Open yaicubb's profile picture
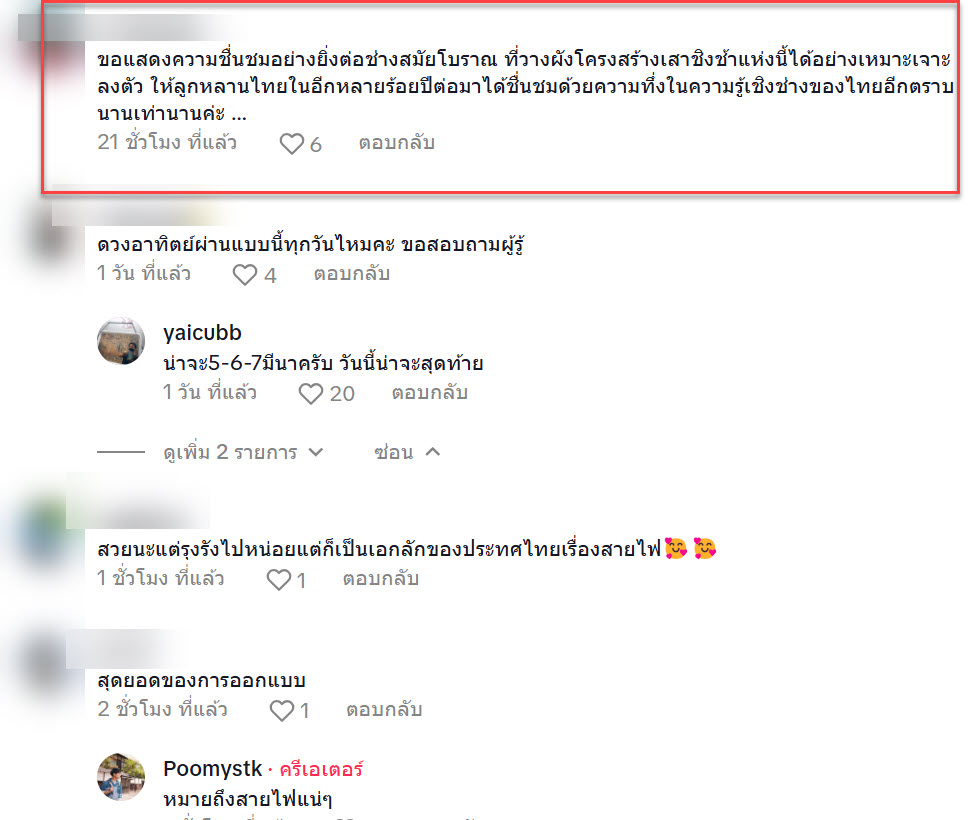Screen dimensions: 968x820 click(121, 341)
